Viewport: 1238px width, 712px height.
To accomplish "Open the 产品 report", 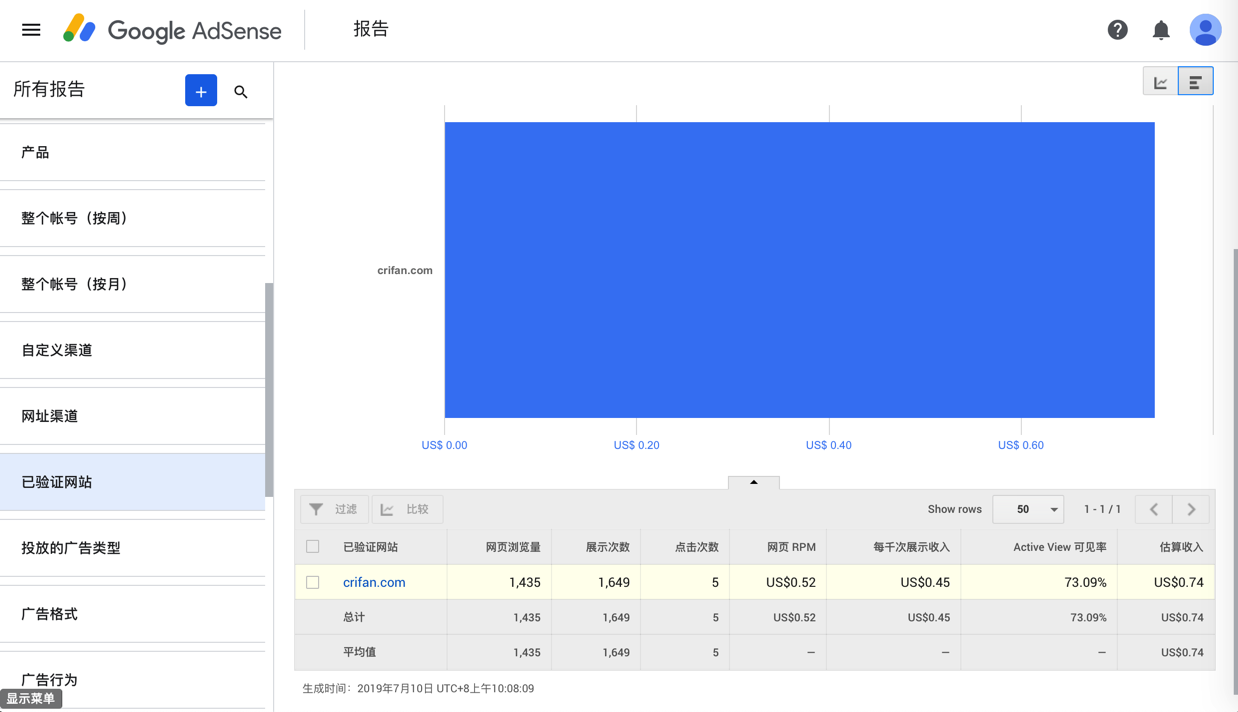I will tap(133, 152).
